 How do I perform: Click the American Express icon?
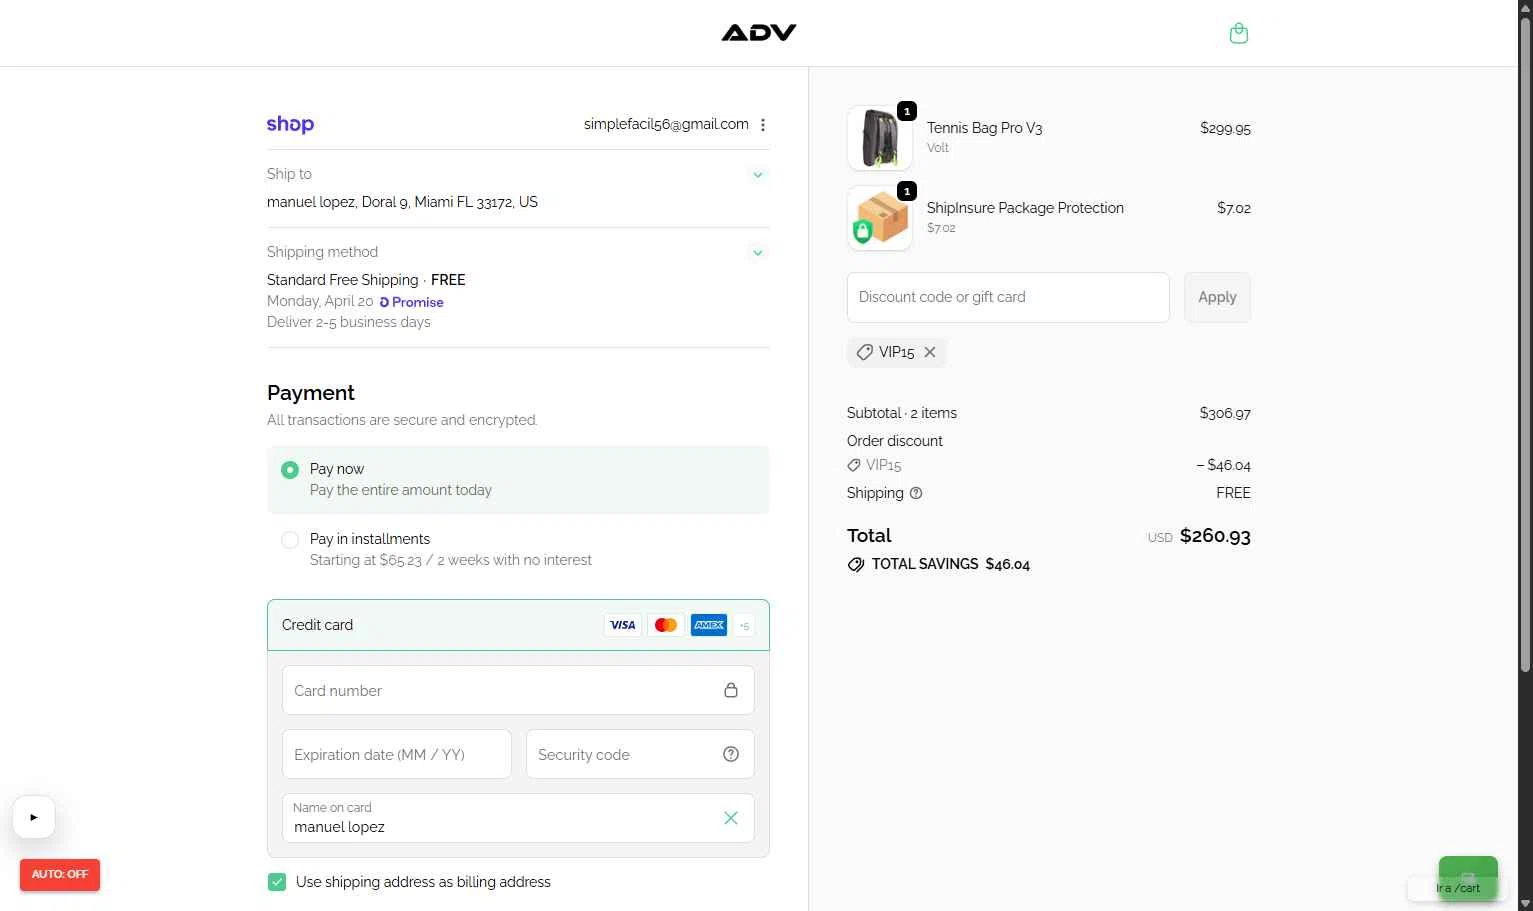[x=709, y=625]
